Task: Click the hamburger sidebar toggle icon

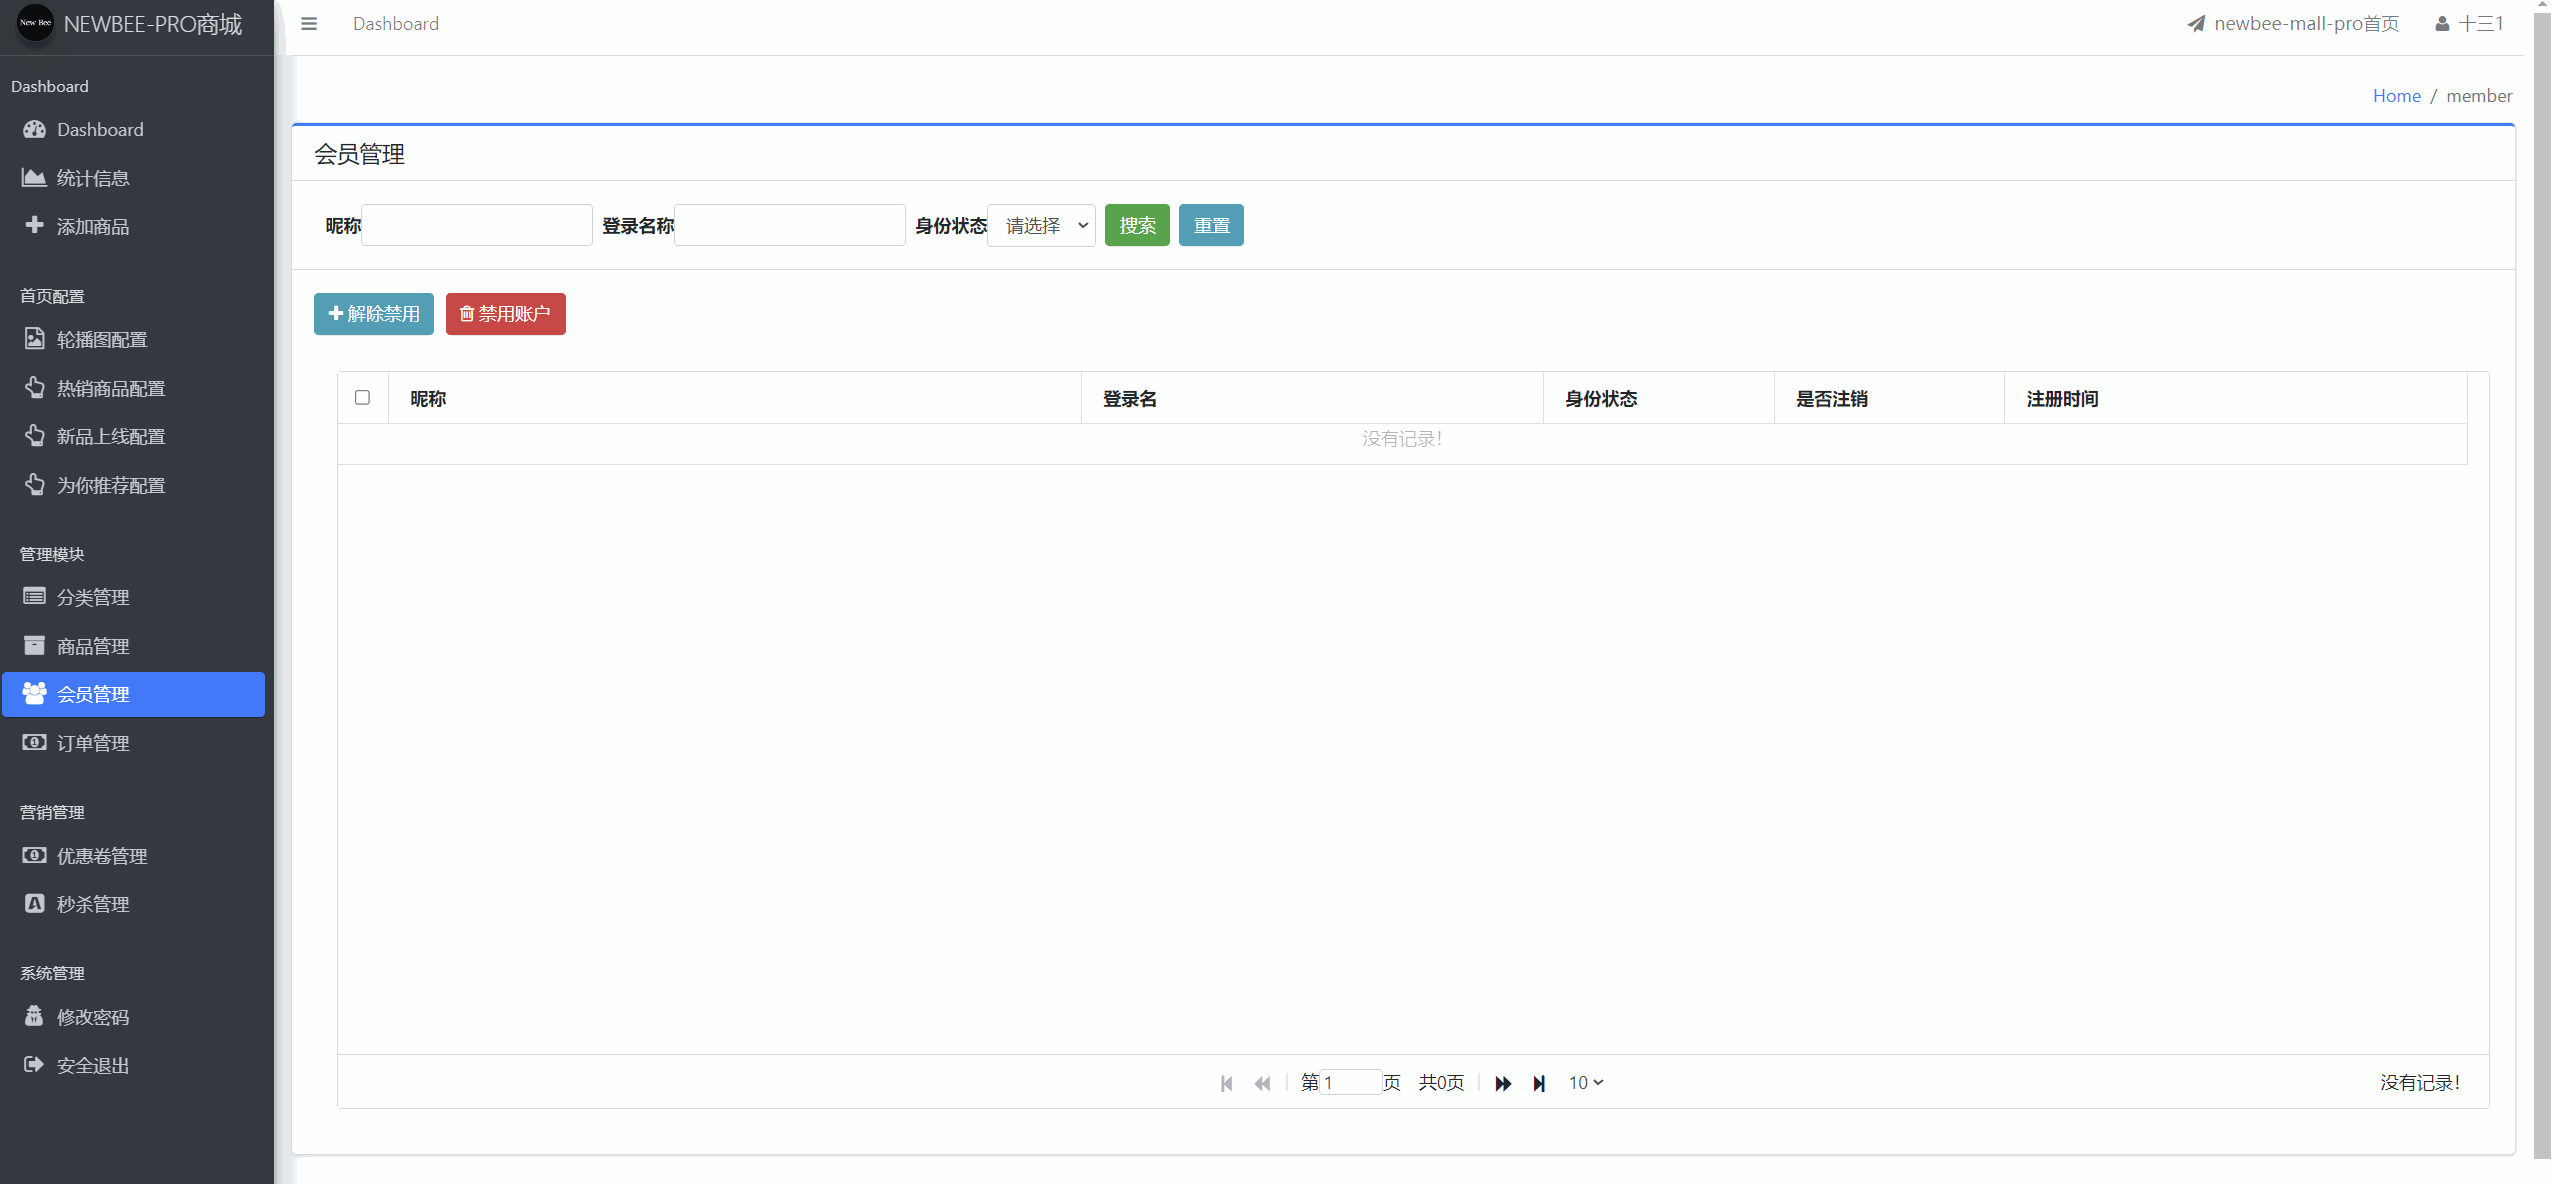Action: pyautogui.click(x=309, y=24)
